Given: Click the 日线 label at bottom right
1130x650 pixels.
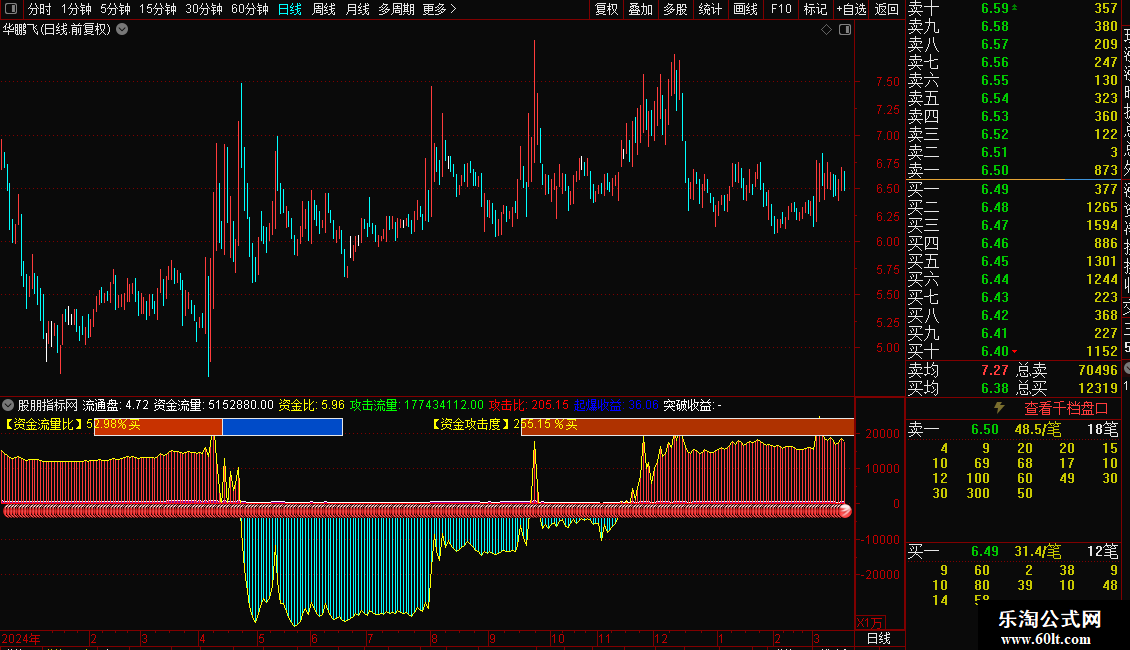Looking at the screenshot, I should click(878, 638).
